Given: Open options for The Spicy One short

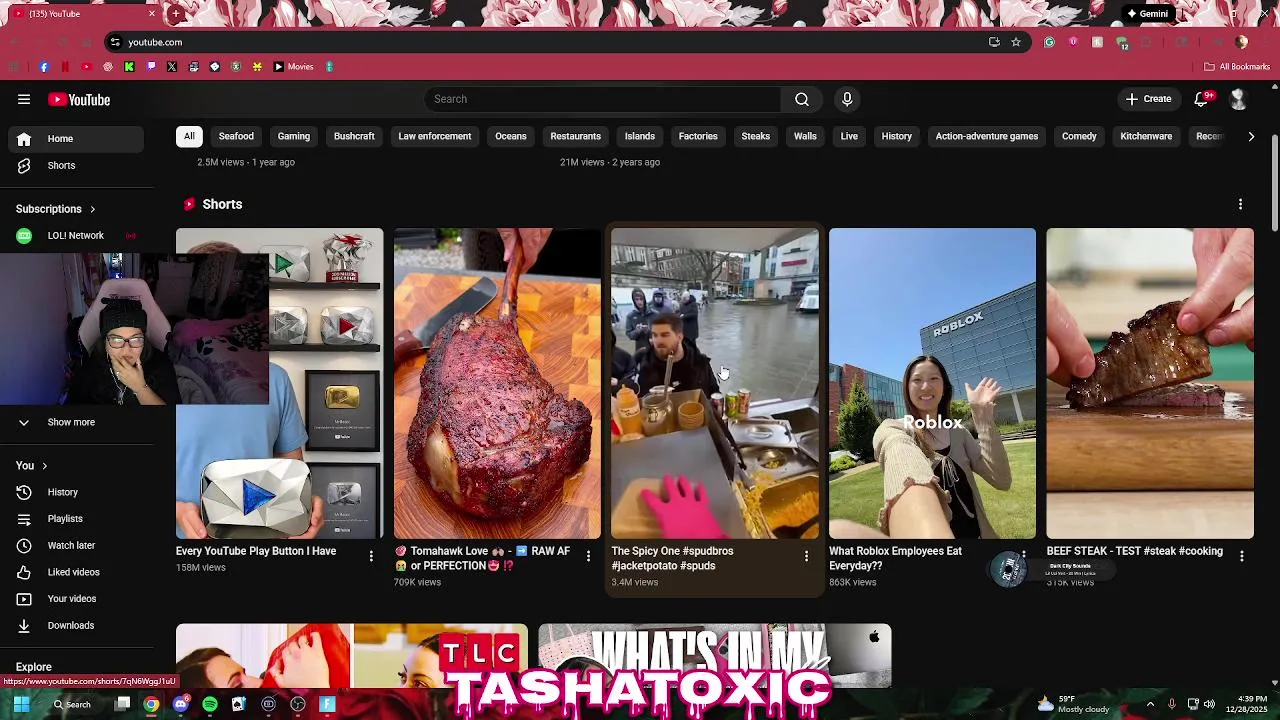Looking at the screenshot, I should click(806, 556).
